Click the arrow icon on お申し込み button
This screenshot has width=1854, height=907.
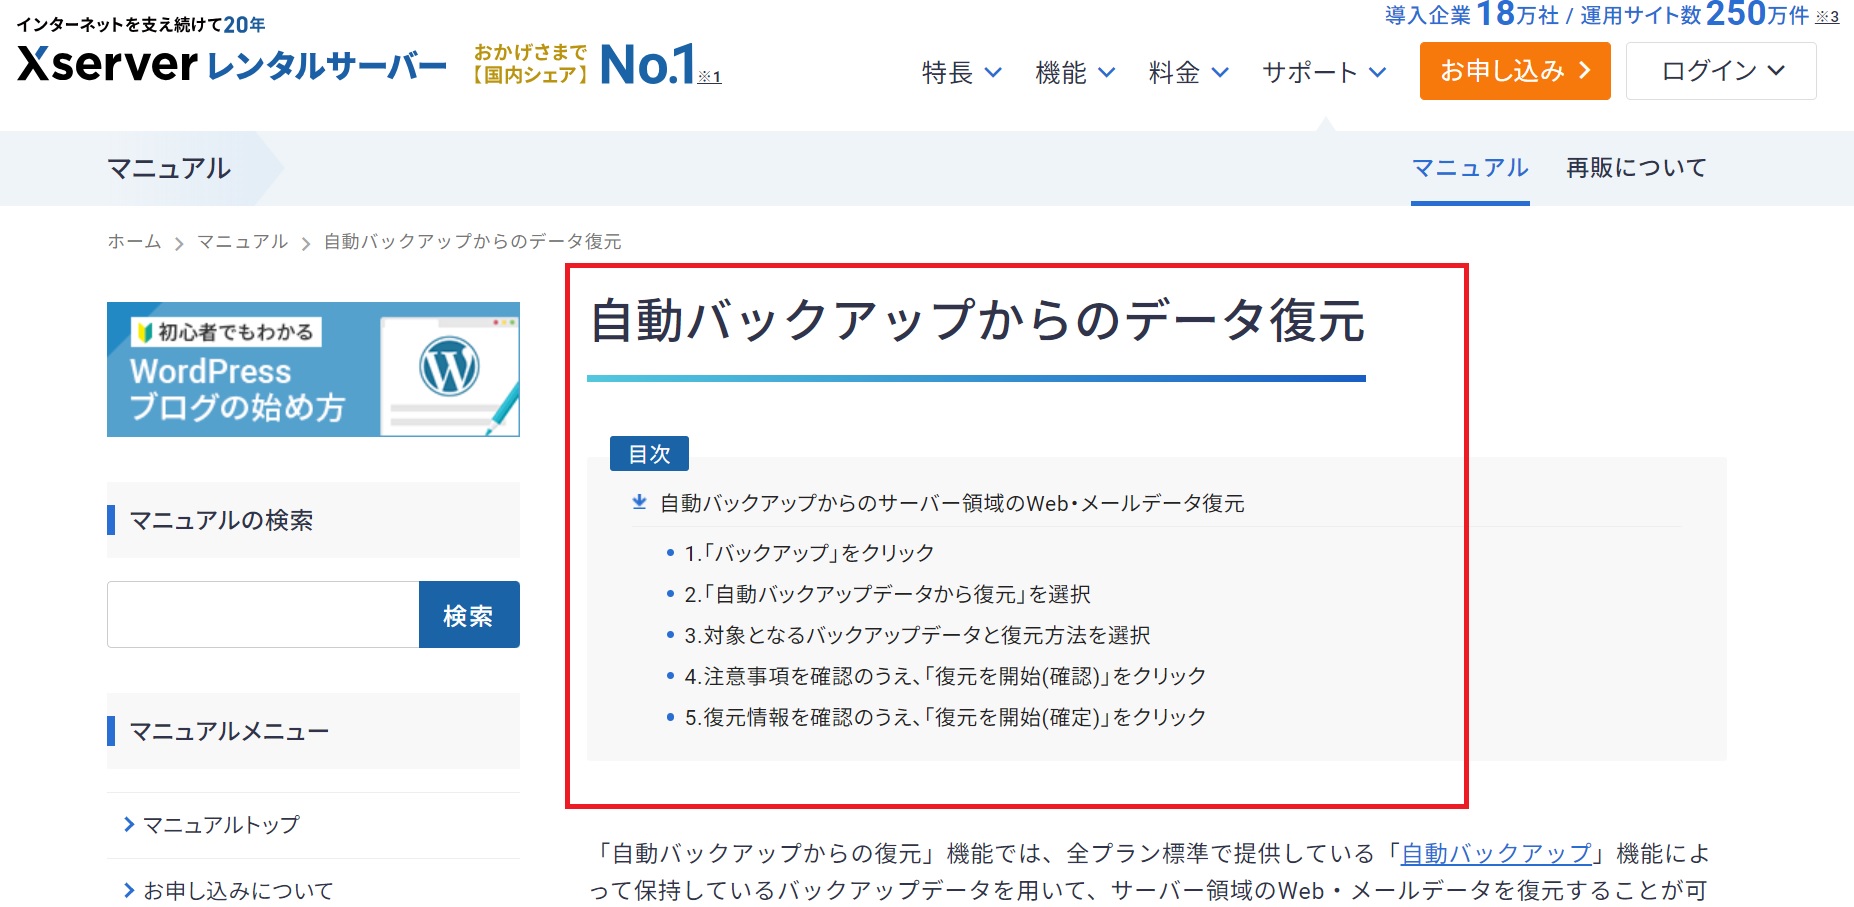1584,71
